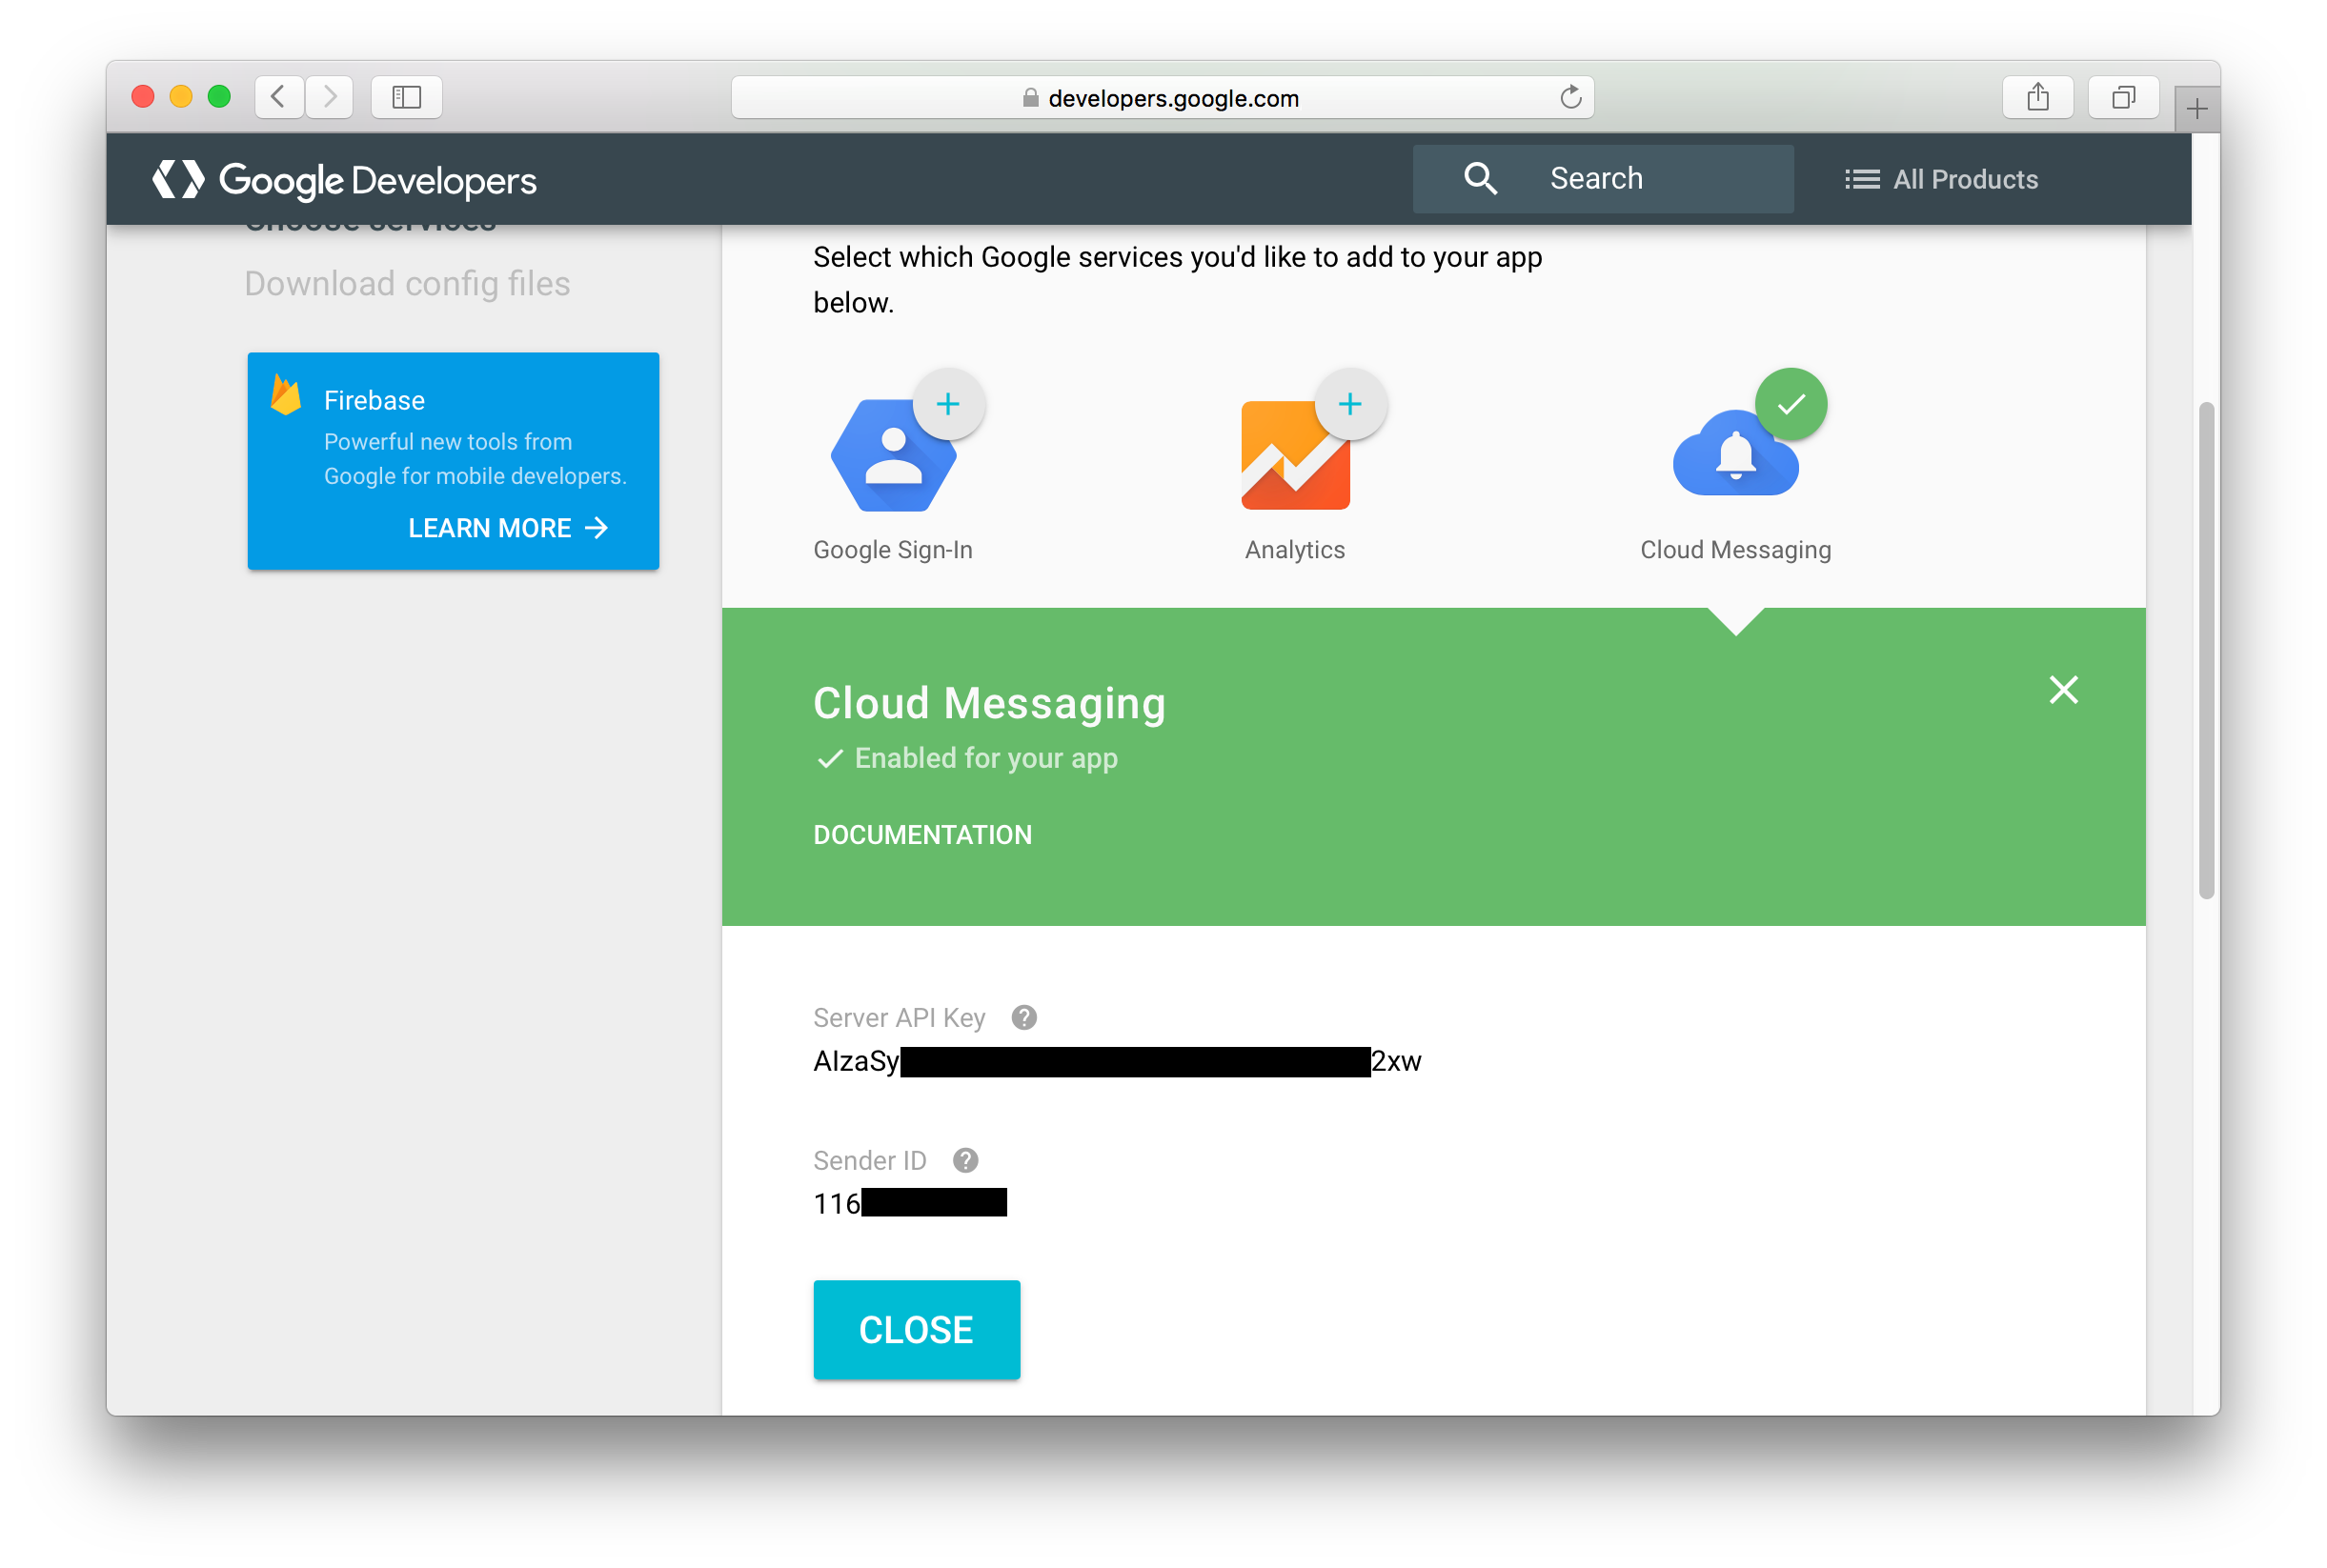This screenshot has width=2327, height=1568.
Task: Focus the Search field
Action: [1603, 178]
